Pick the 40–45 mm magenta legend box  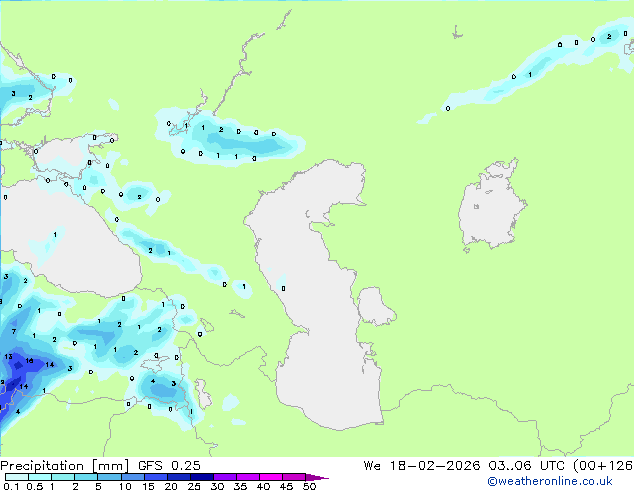click(x=271, y=477)
